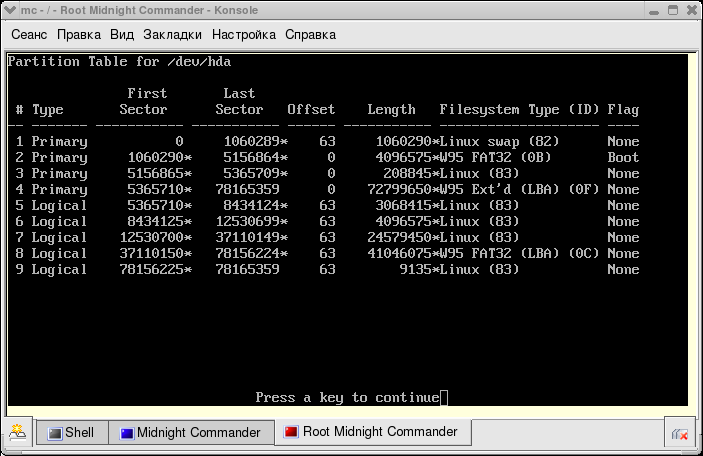The height and width of the screenshot is (456, 703).
Task: Click the new session icon in tab bar
Action: coord(17,433)
